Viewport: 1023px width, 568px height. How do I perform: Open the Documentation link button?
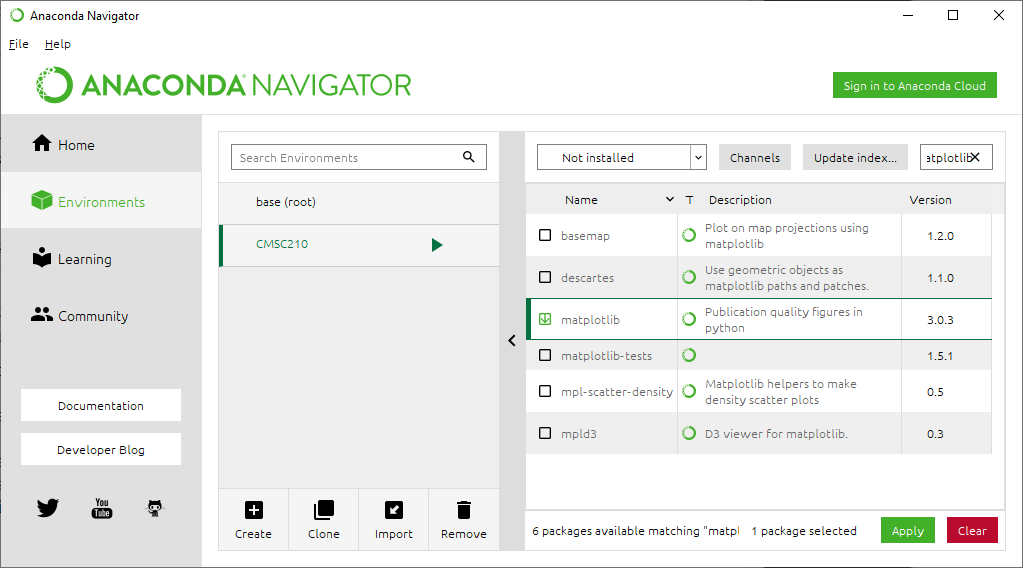tap(101, 405)
